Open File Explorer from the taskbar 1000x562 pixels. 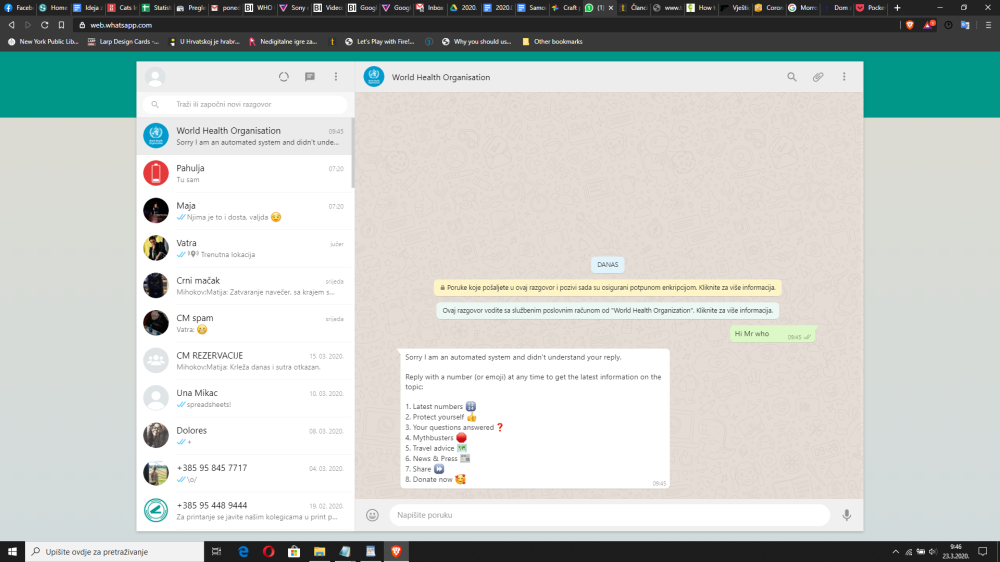320,551
